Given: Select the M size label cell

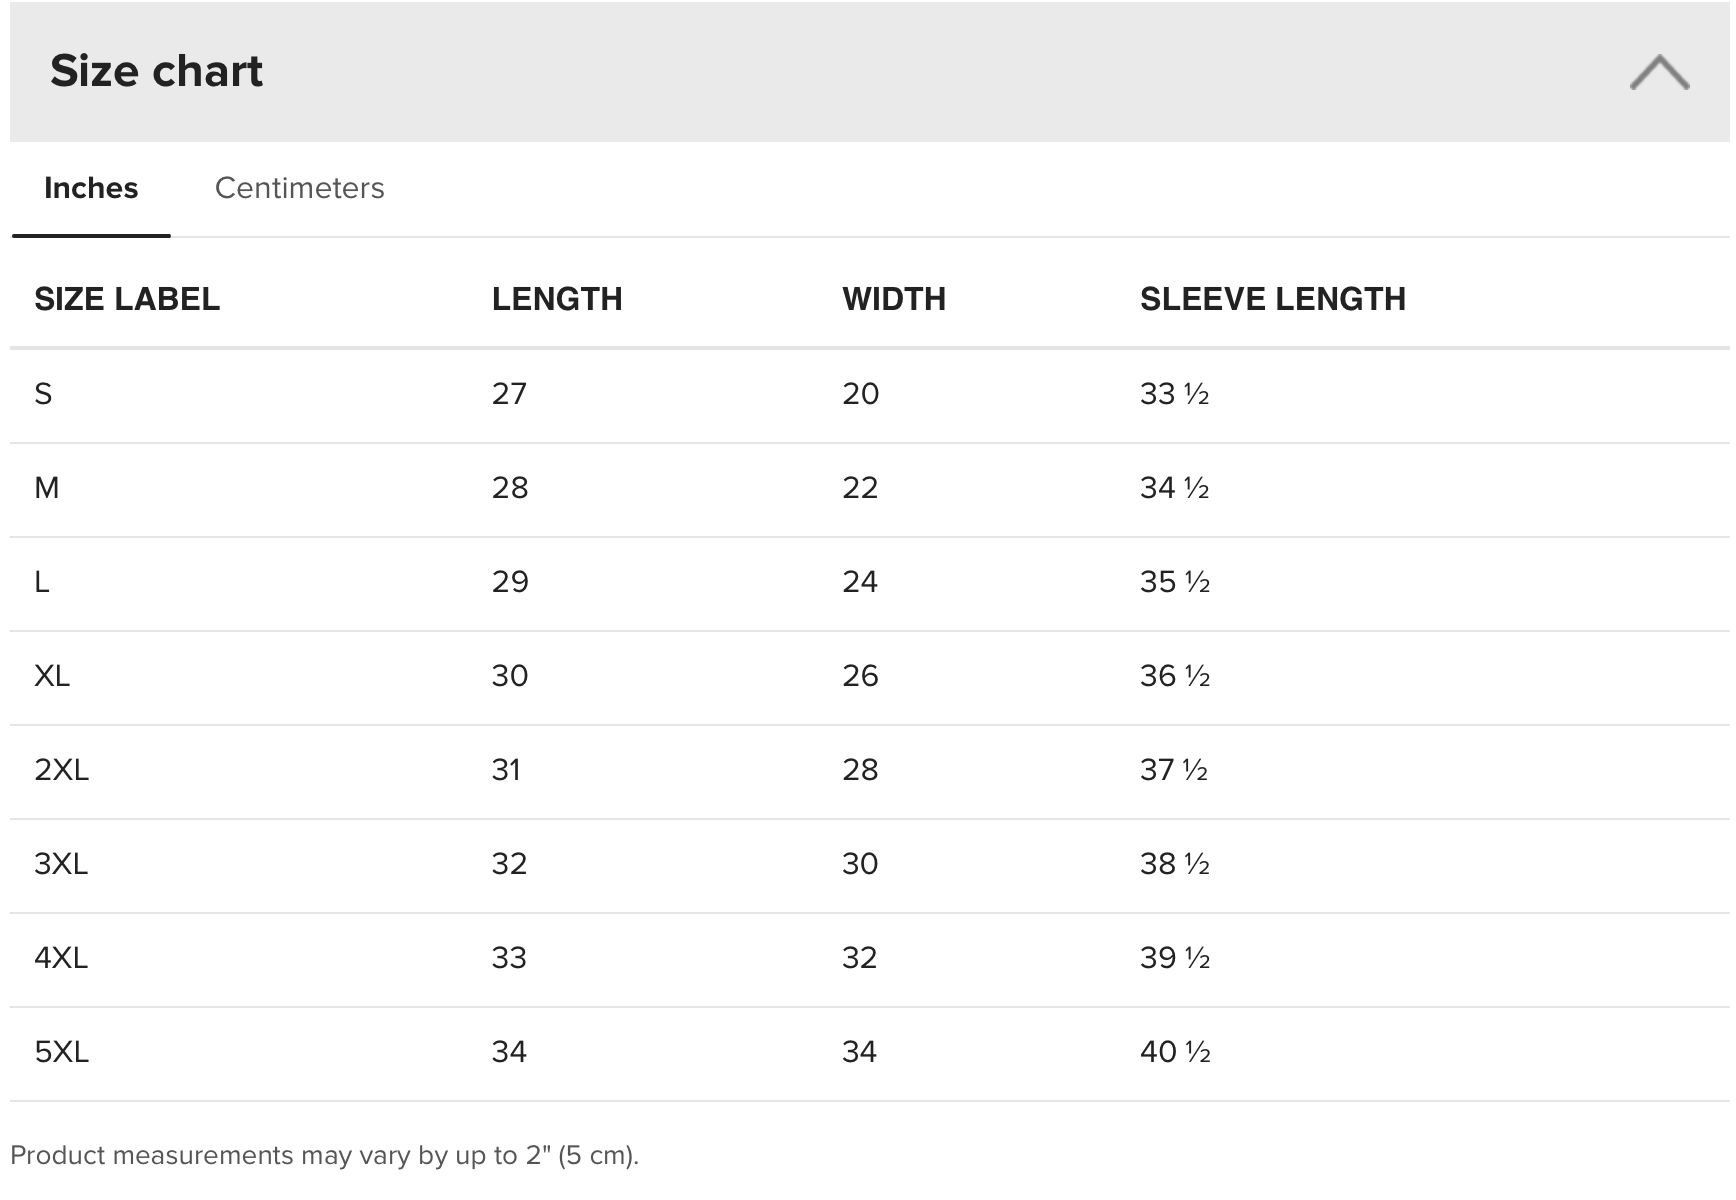Looking at the screenshot, I should (x=47, y=488).
